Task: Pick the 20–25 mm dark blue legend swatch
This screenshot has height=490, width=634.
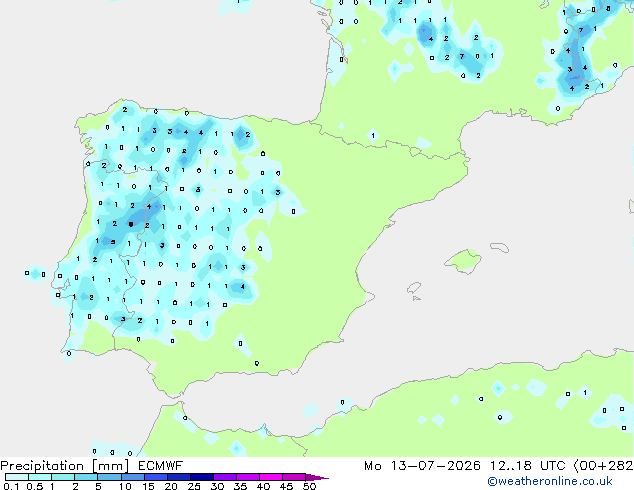Action: pos(179,477)
